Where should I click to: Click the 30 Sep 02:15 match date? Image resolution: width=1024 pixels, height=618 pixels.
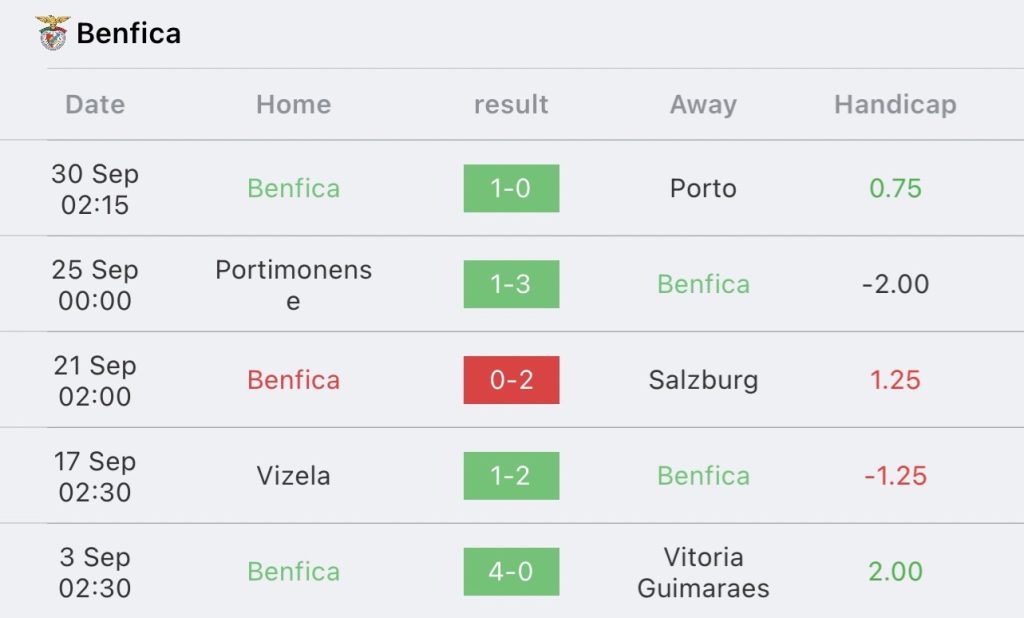coord(95,189)
